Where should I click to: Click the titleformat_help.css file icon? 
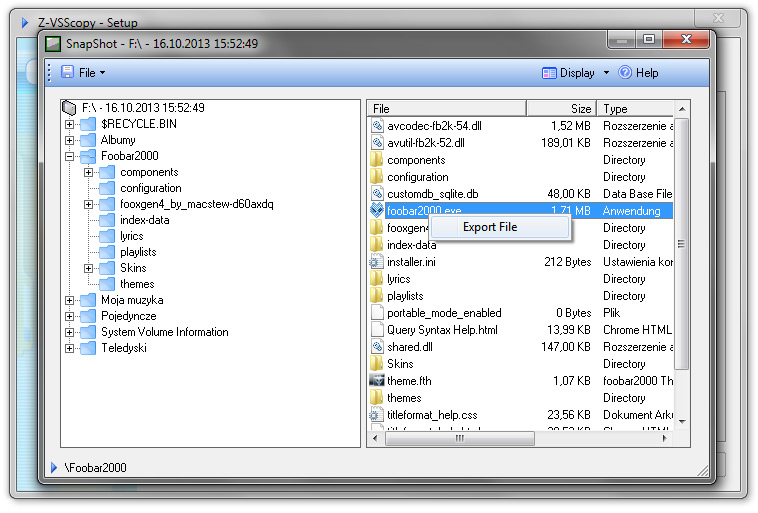click(376, 415)
